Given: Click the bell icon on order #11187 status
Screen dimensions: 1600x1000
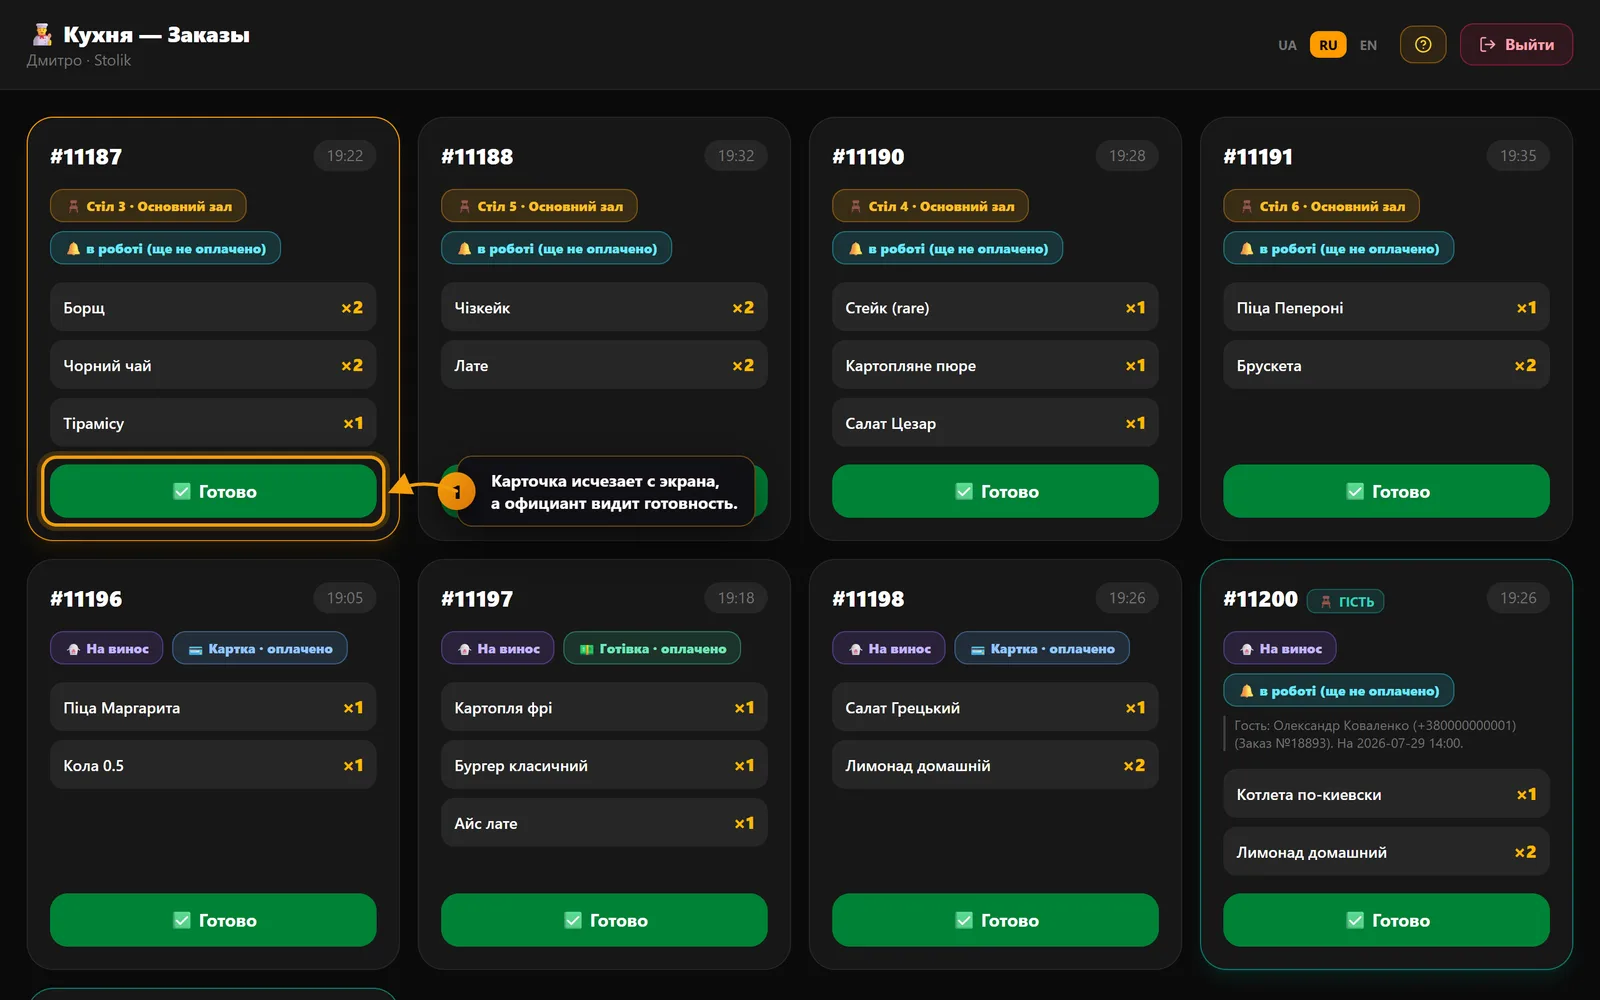Looking at the screenshot, I should pos(73,249).
